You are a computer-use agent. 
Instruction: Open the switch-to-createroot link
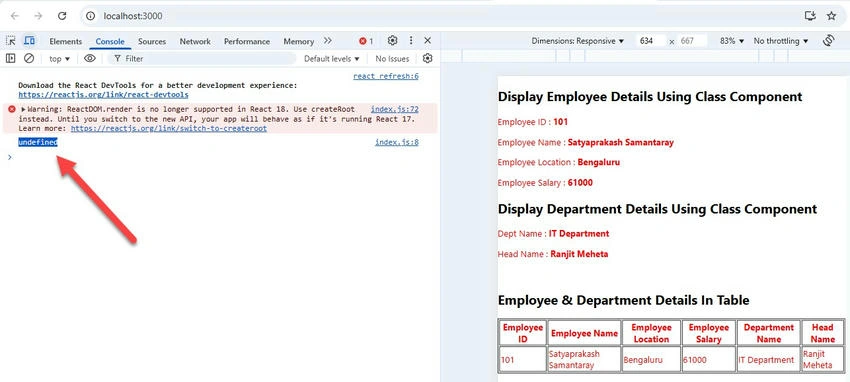[169, 128]
